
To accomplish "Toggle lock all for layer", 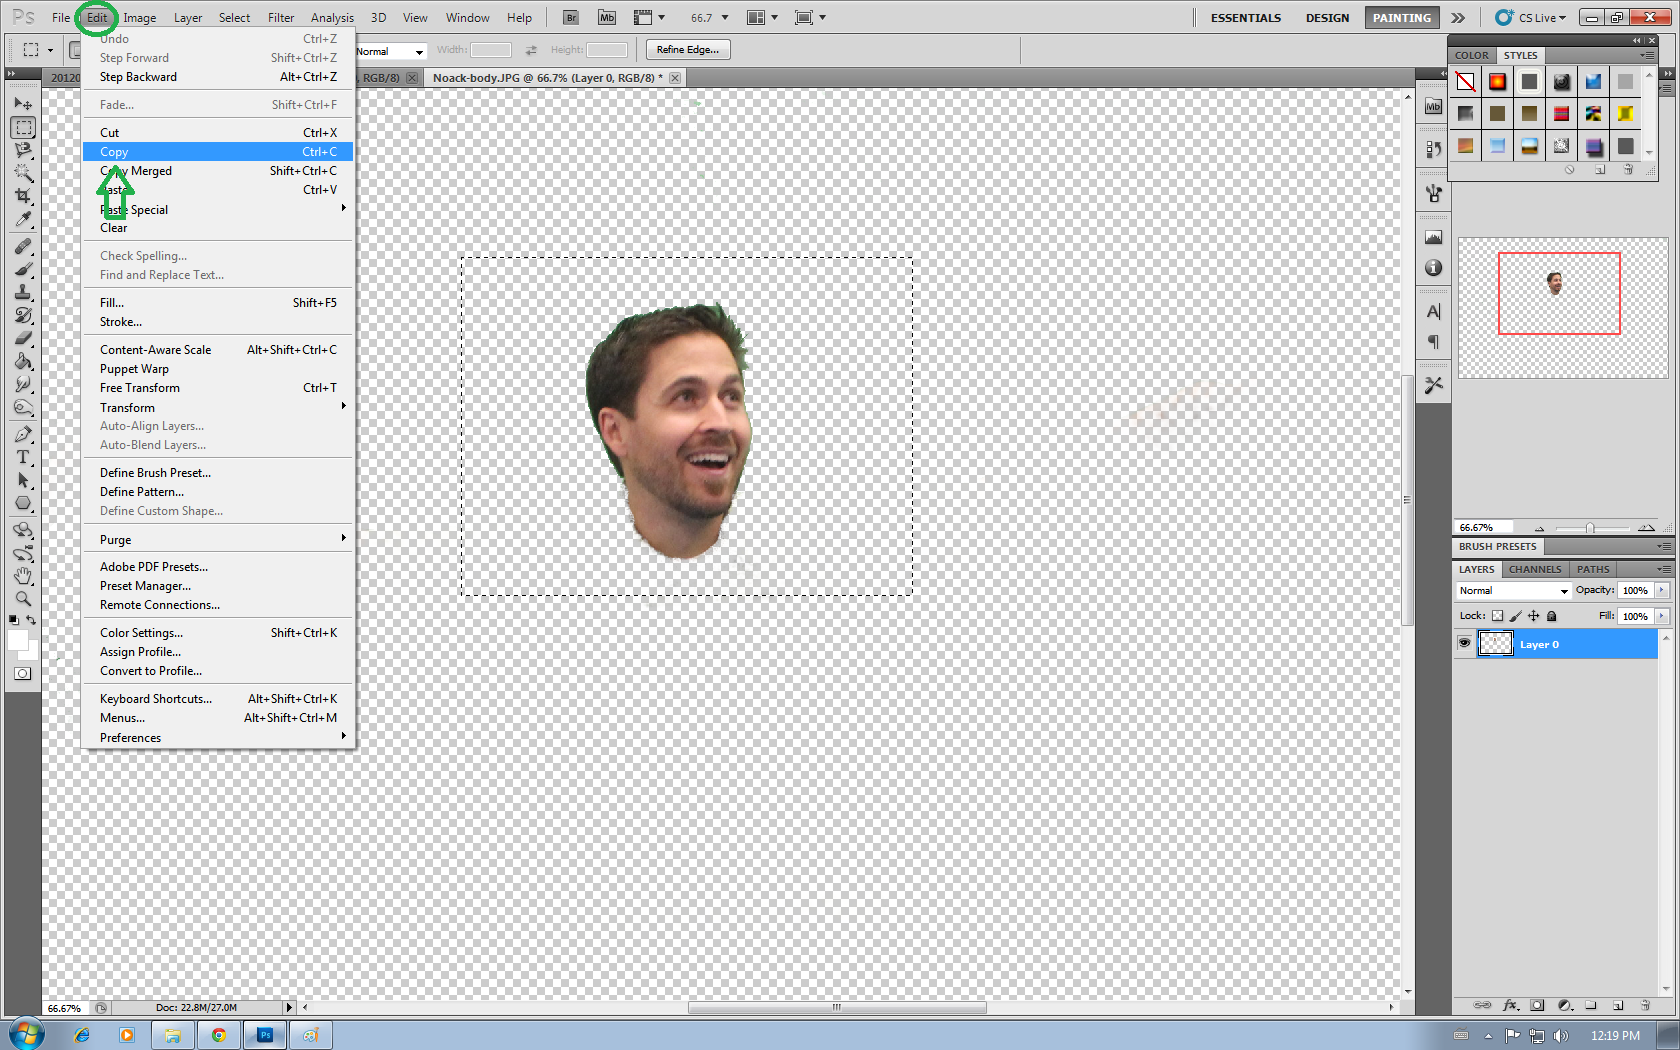I will [1552, 616].
